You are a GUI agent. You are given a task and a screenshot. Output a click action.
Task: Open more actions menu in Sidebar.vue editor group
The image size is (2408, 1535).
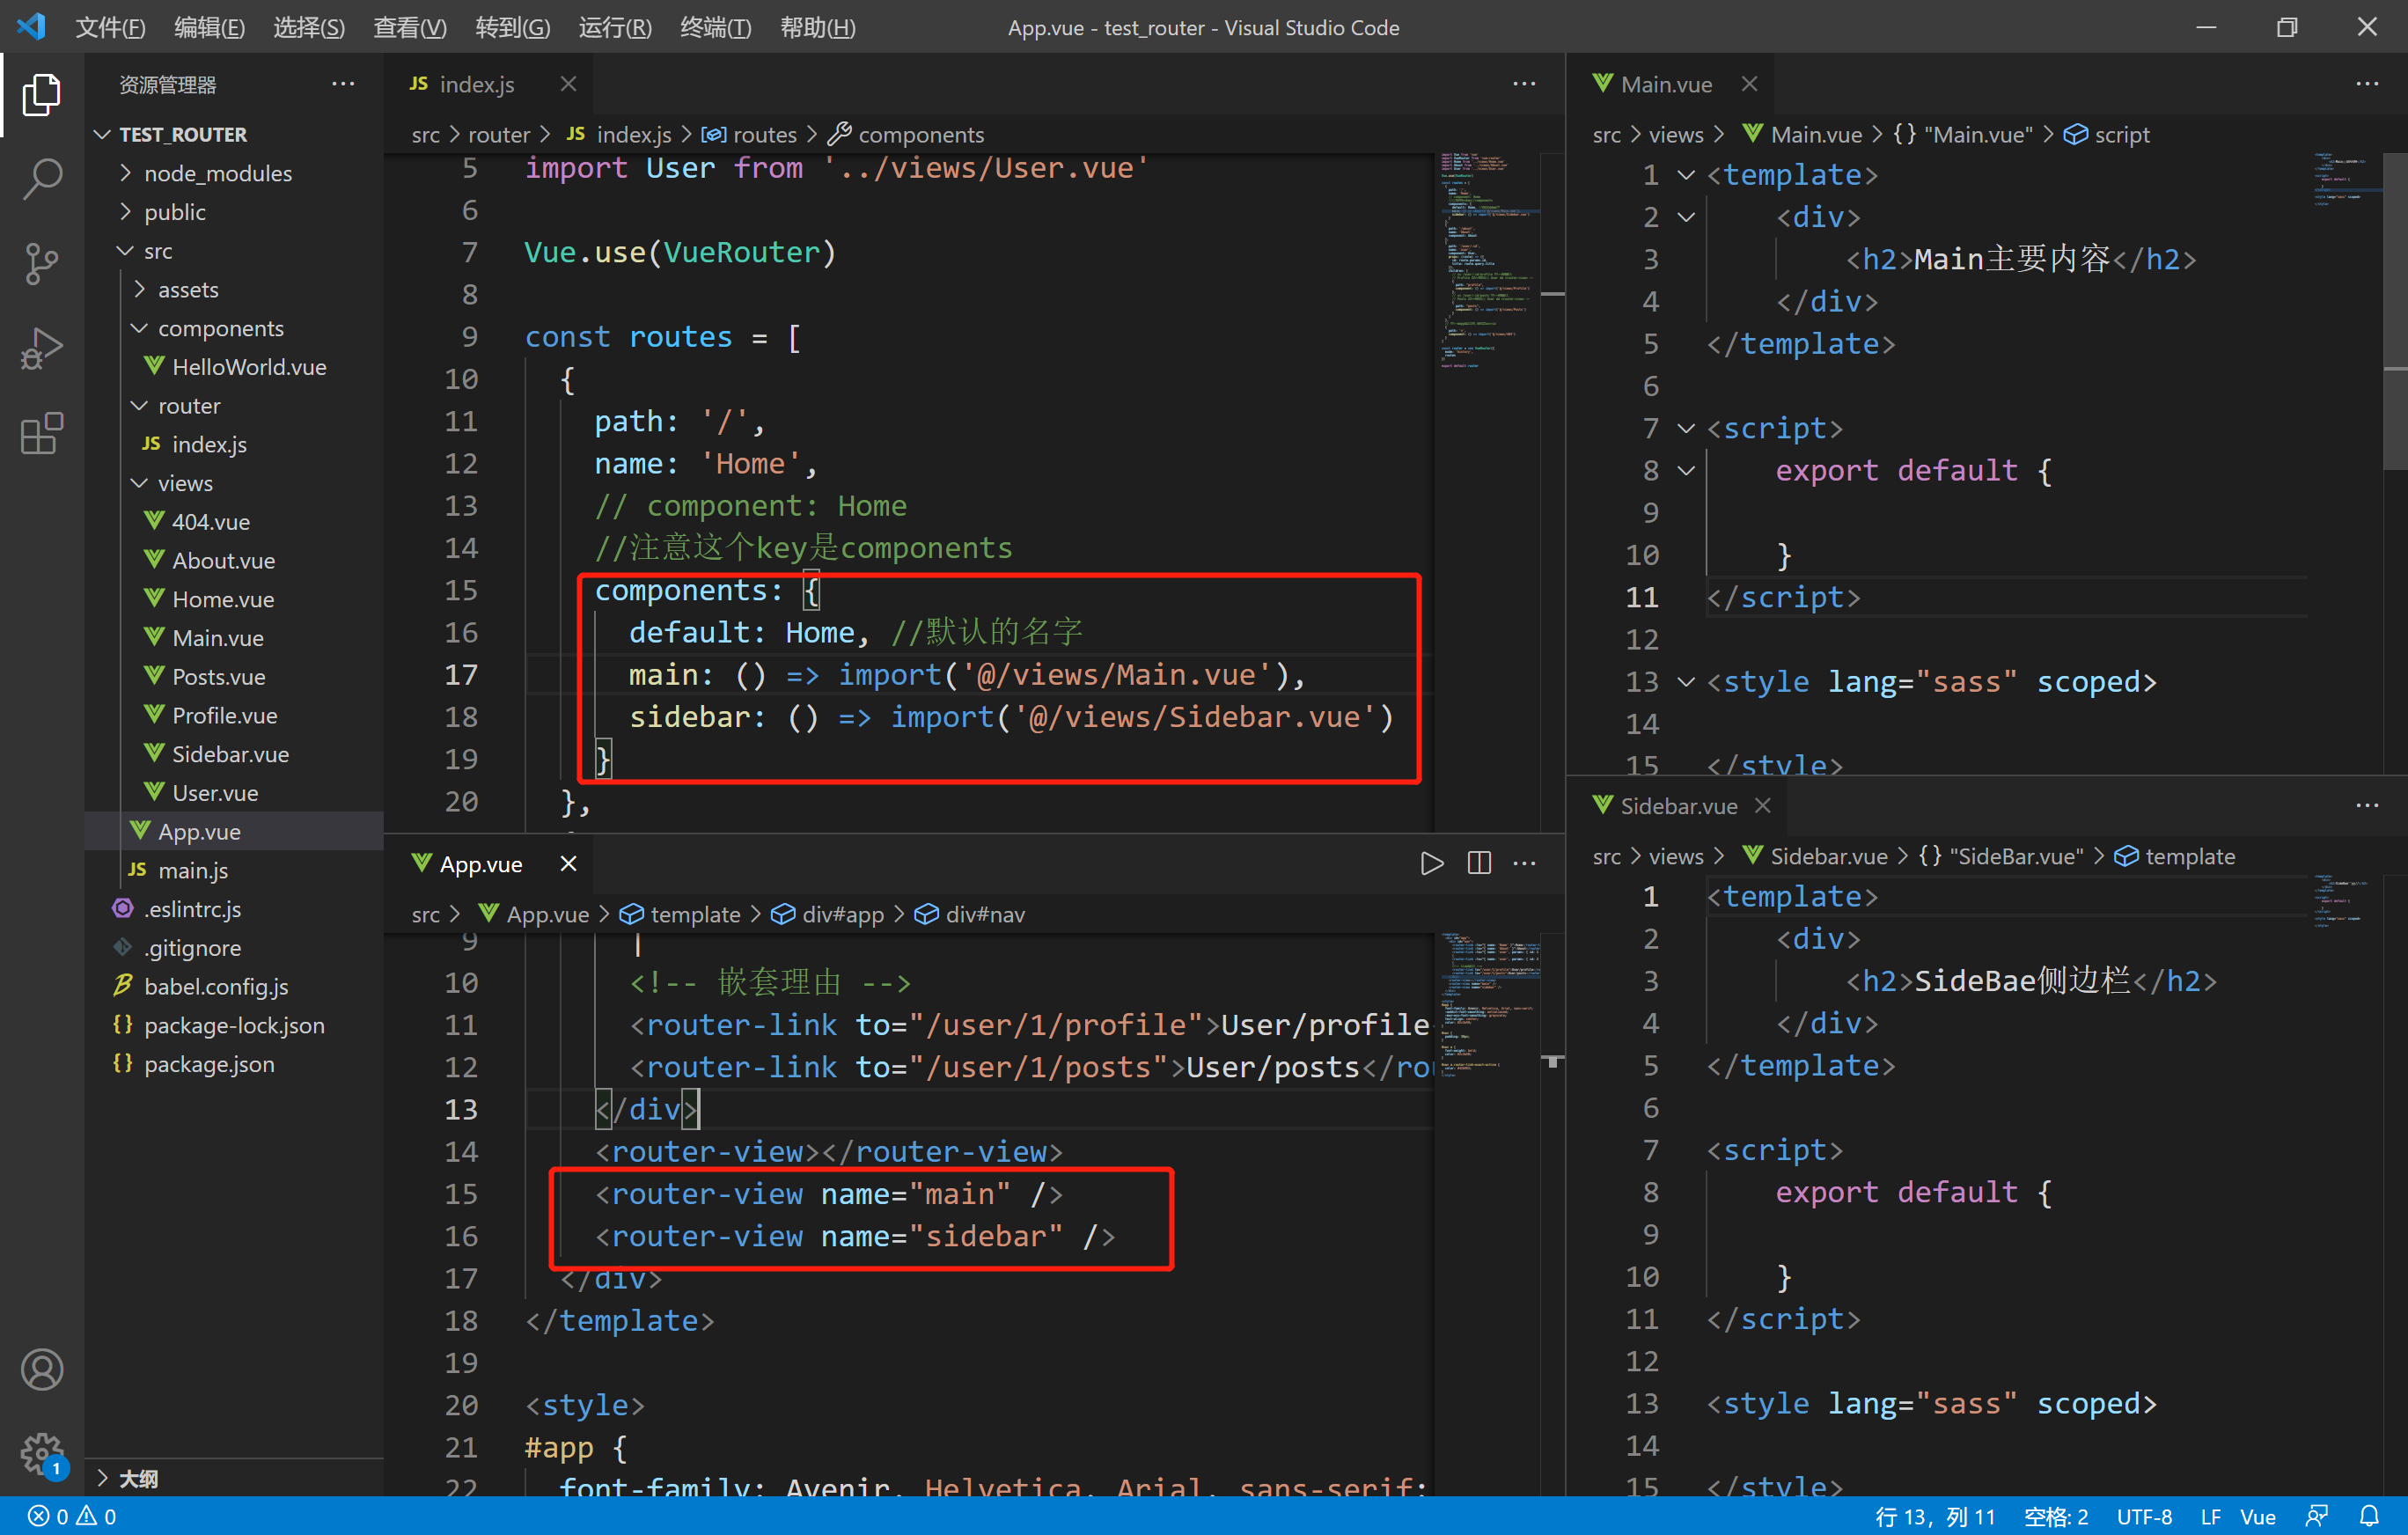point(2367,805)
